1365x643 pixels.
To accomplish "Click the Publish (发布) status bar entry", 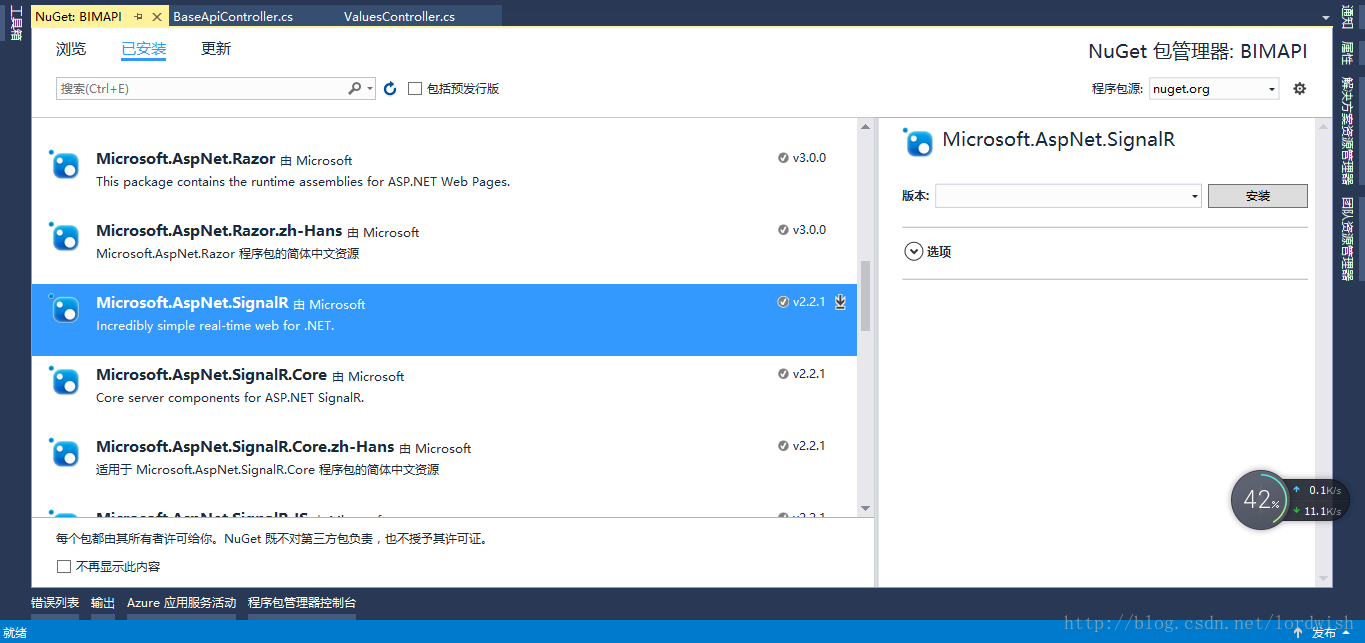I will coord(1323,633).
